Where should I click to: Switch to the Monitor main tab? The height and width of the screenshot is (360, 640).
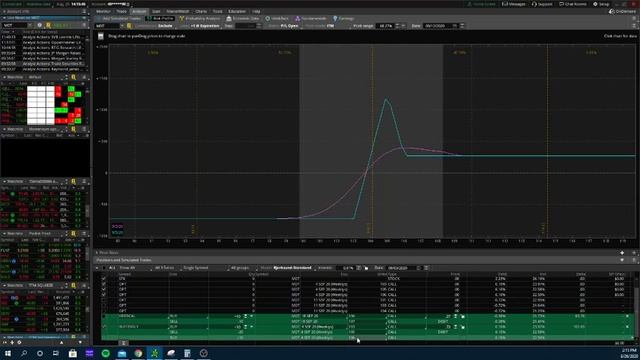click(103, 11)
